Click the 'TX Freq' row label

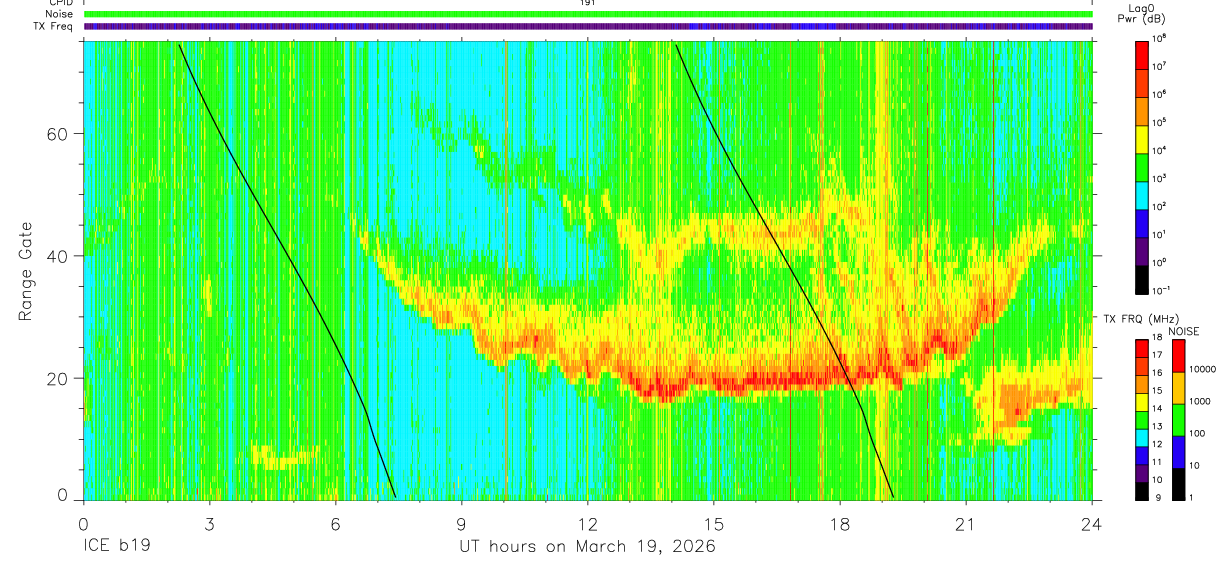[x=54, y=26]
